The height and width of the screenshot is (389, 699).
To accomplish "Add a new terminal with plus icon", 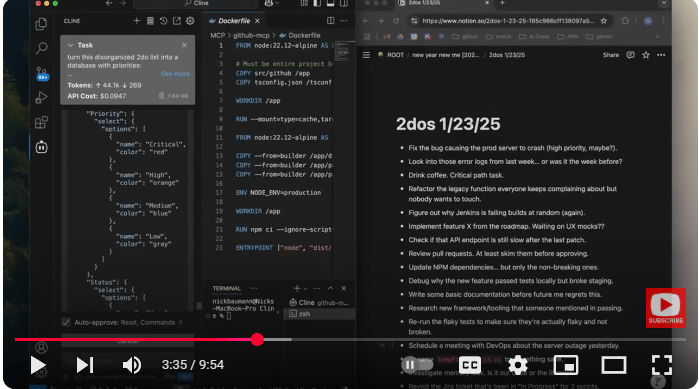I will point(297,288).
